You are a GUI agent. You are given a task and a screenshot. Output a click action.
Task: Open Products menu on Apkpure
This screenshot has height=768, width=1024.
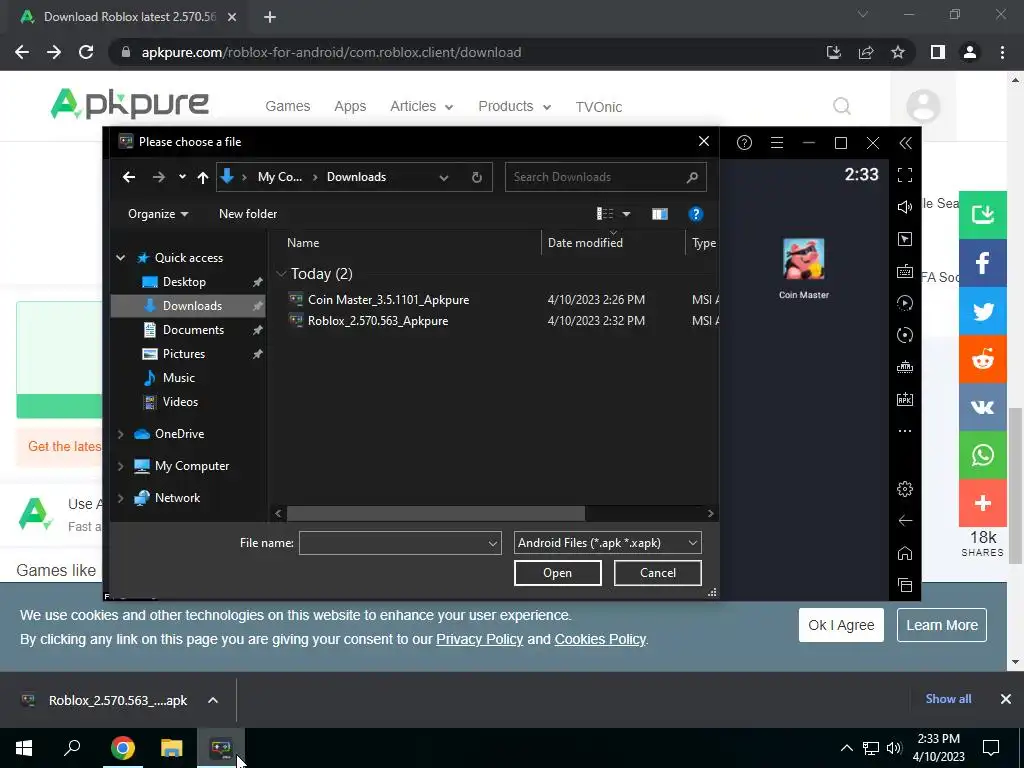[515, 106]
